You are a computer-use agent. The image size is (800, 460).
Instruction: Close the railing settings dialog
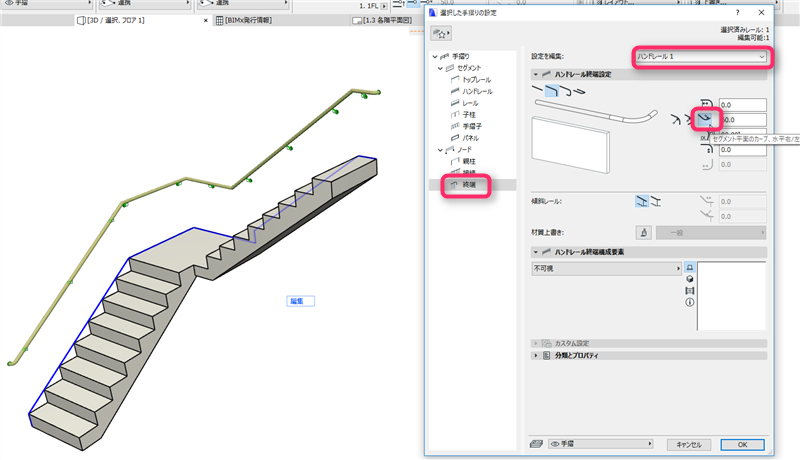coord(761,13)
